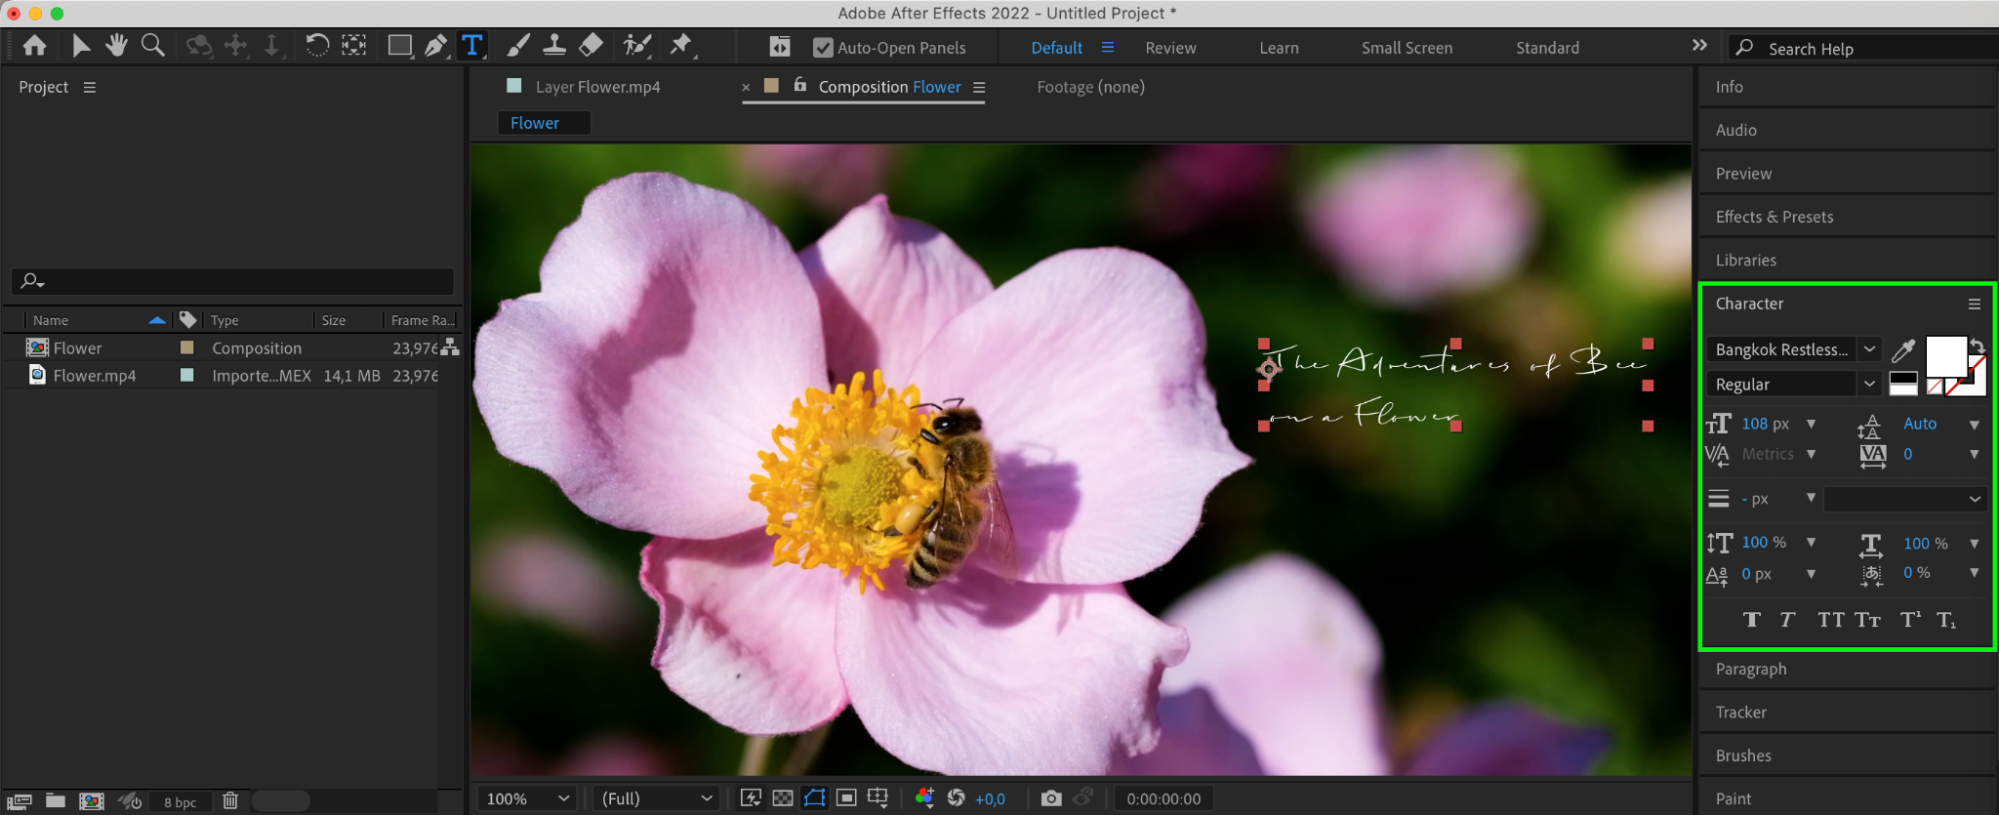Toggle mask and shape path visibility
The image size is (1999, 816).
point(815,798)
